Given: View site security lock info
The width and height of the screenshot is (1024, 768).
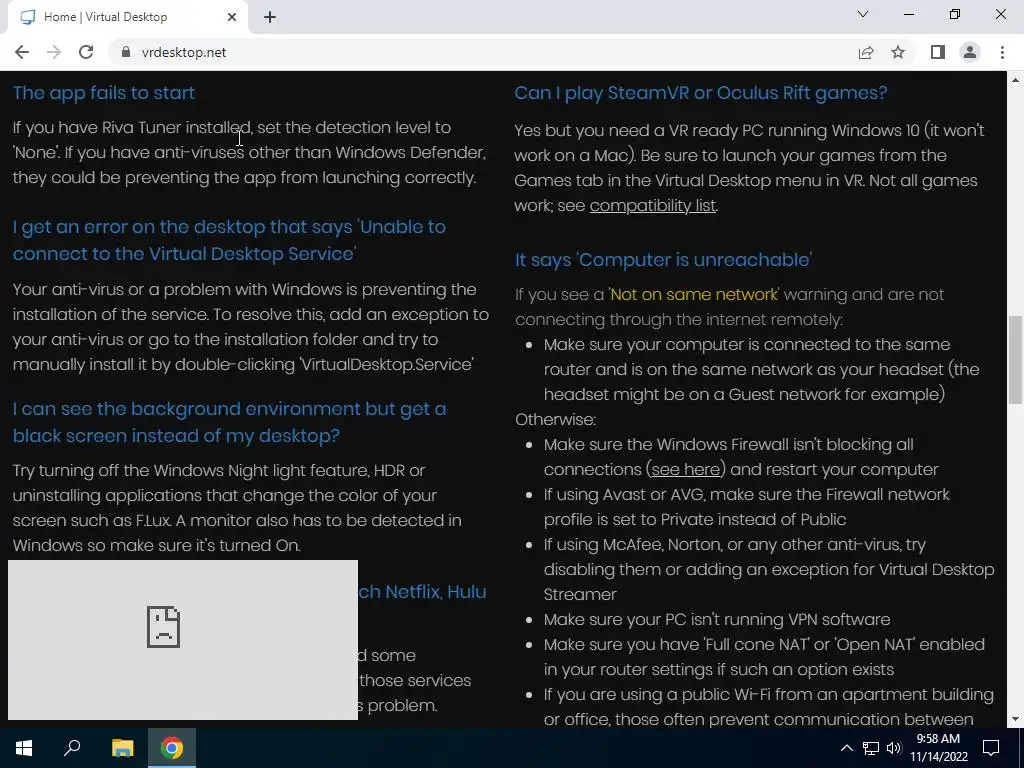Looking at the screenshot, I should point(126,52).
